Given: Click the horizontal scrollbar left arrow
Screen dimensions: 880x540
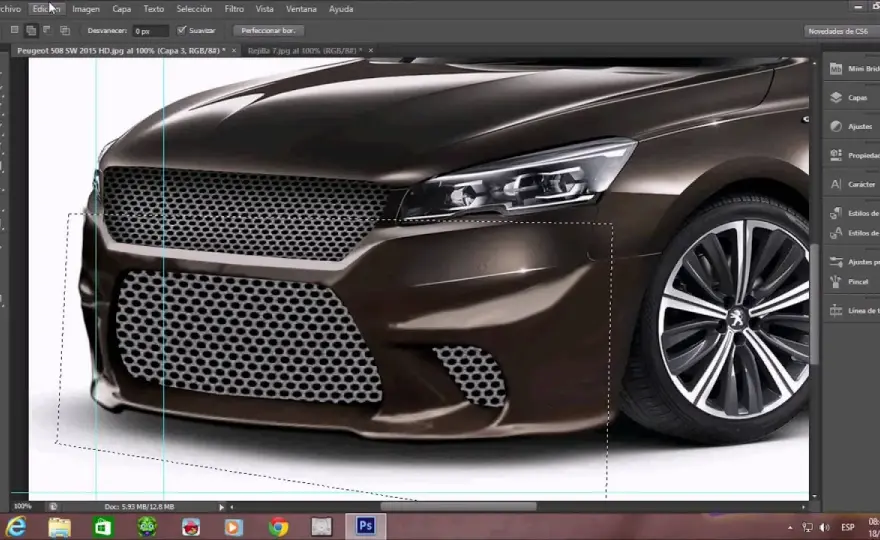Looking at the screenshot, I should click(x=232, y=507).
